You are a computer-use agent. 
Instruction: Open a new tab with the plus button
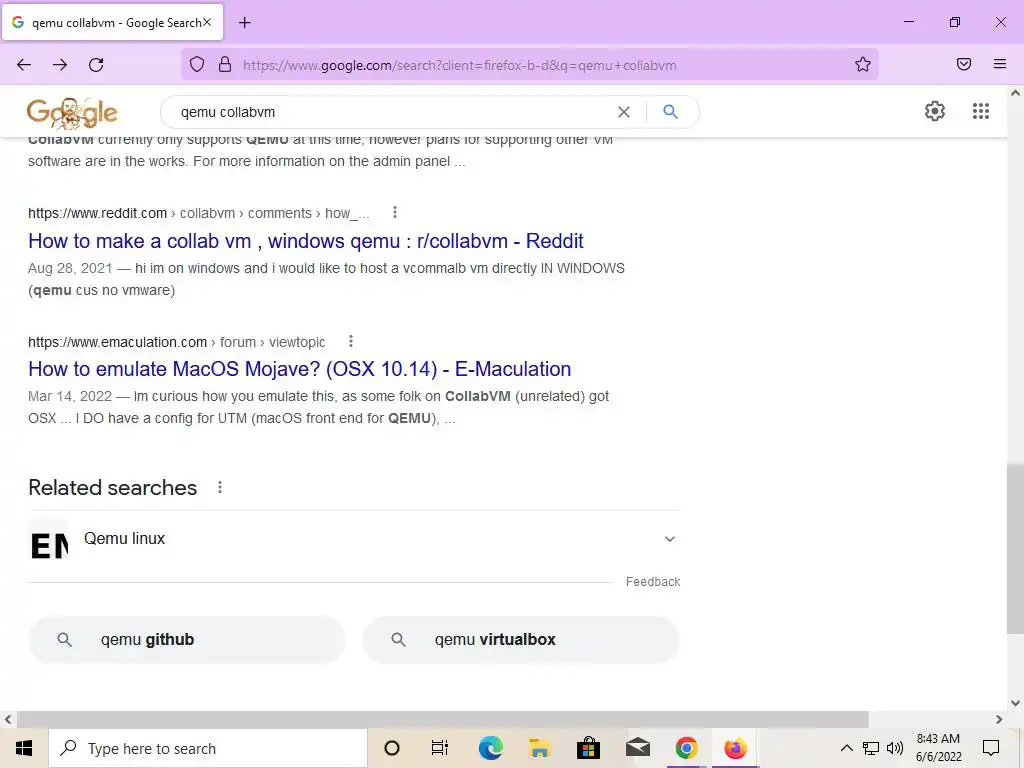pos(244,23)
